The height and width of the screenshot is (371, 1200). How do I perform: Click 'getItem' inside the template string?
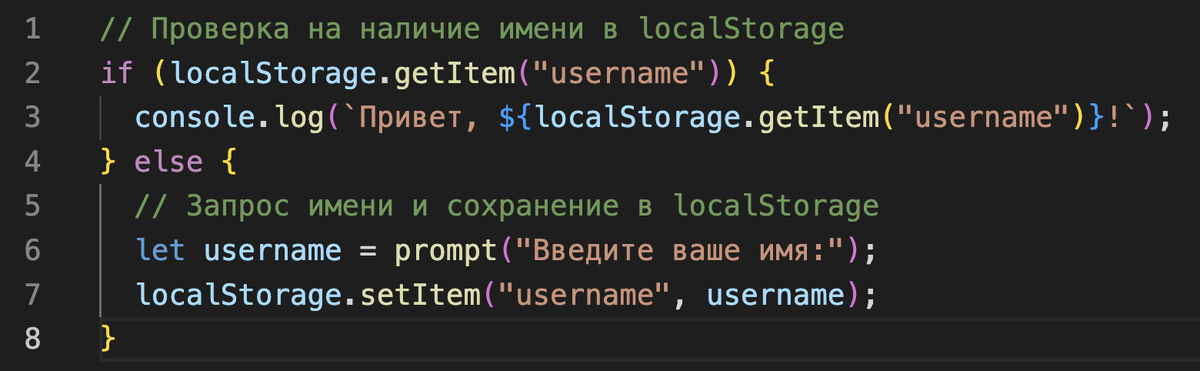tap(820, 118)
